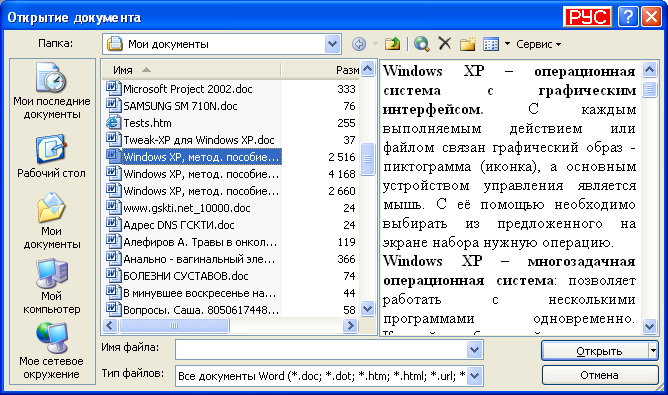Image resolution: width=668 pixels, height=395 pixels.
Task: Expand the Тип файлов dropdown
Action: click(474, 376)
